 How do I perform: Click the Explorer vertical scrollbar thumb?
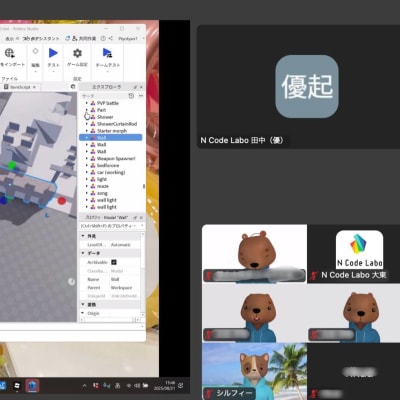(x=144, y=186)
